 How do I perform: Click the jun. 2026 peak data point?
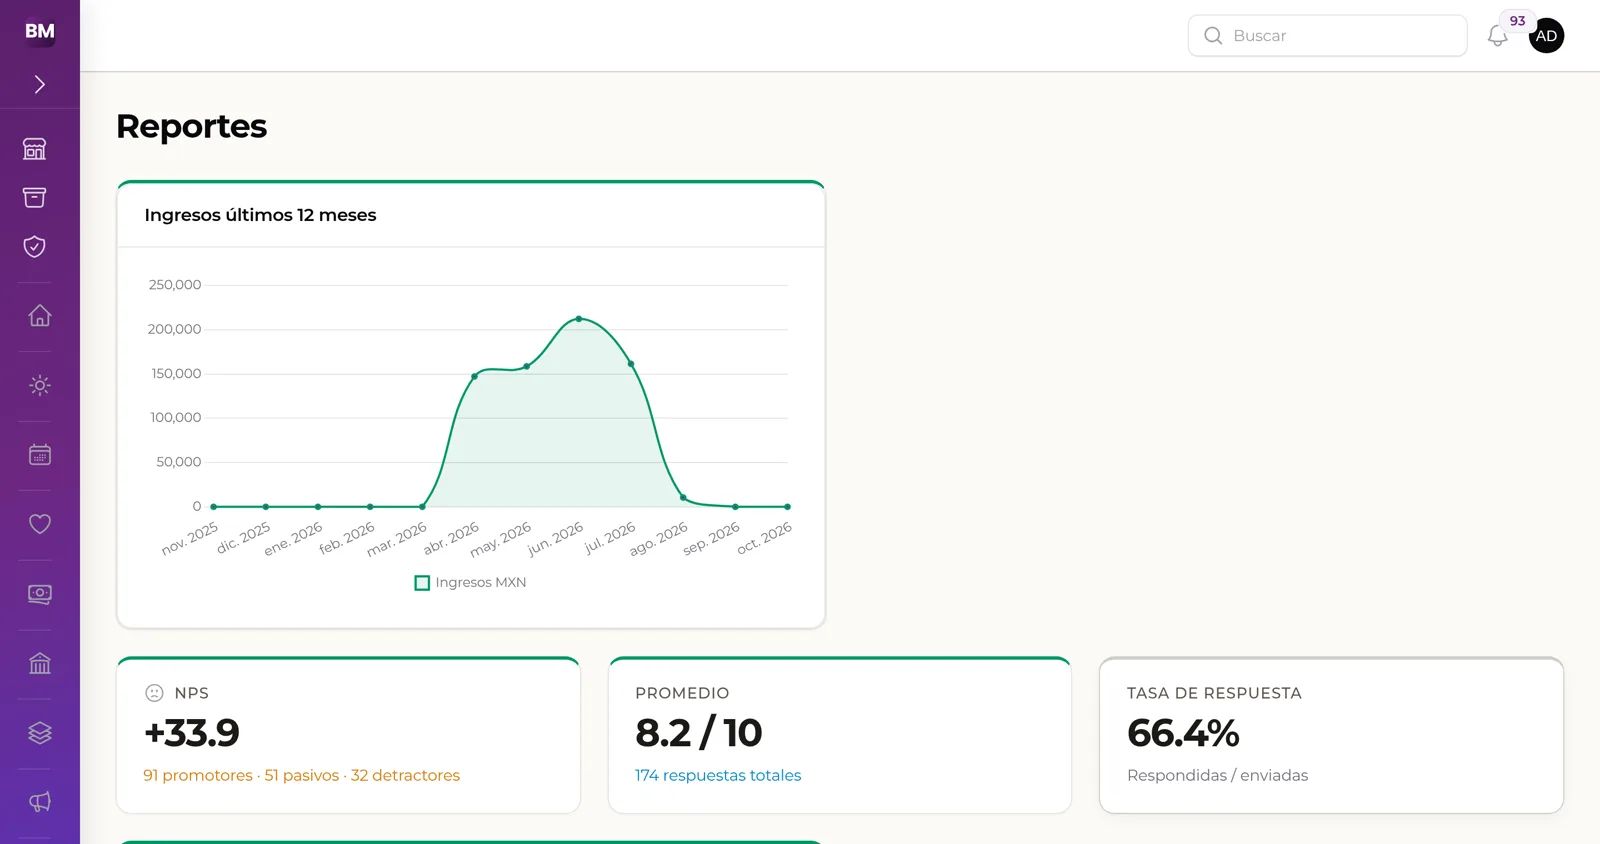pyautogui.click(x=579, y=319)
